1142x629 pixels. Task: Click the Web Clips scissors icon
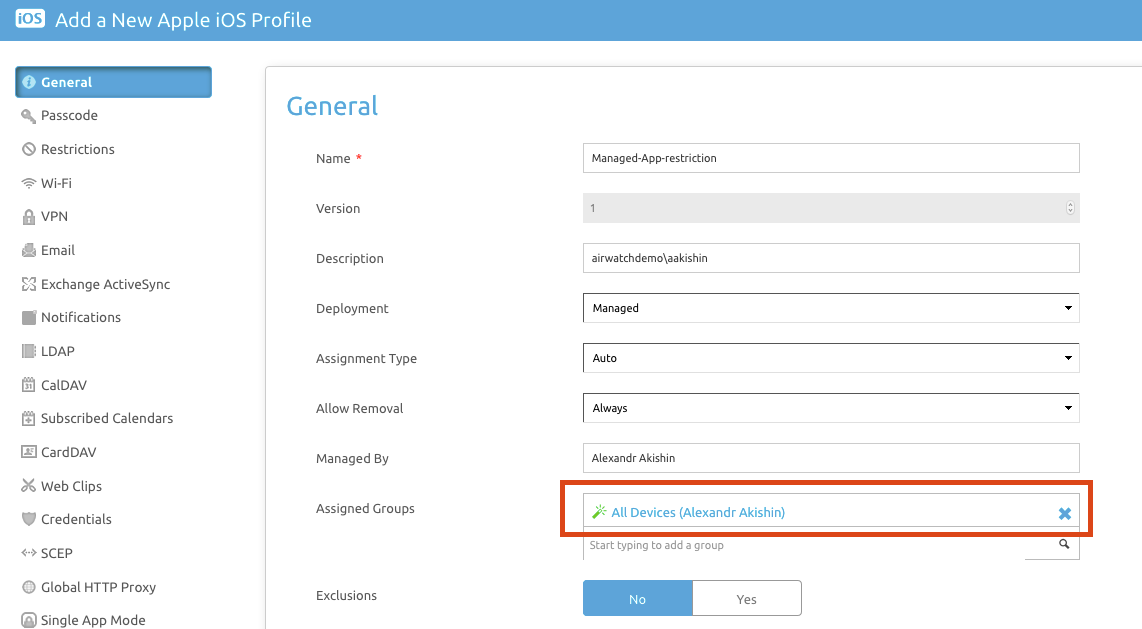point(28,487)
